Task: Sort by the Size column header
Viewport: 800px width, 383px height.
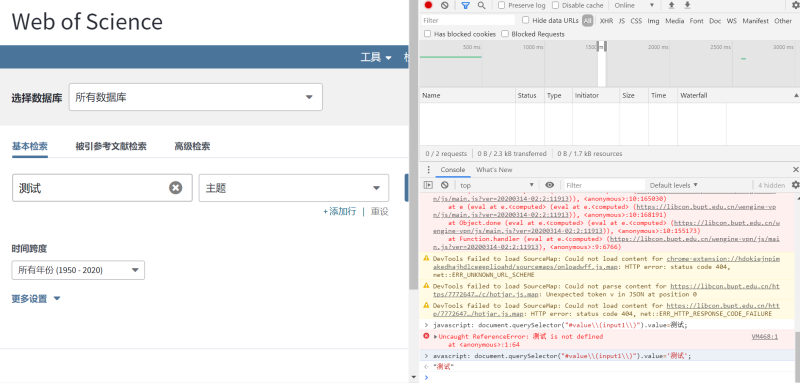Action: click(x=634, y=95)
